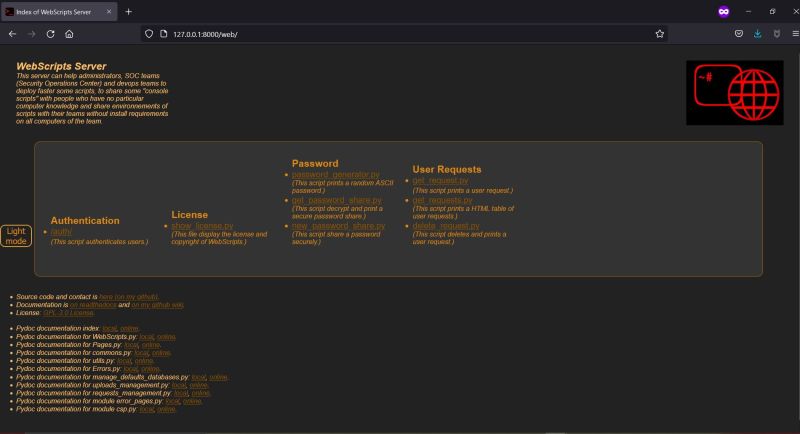Open online Pydoc for uploads_management.py
This screenshot has width=800, height=434.
tap(198, 385)
